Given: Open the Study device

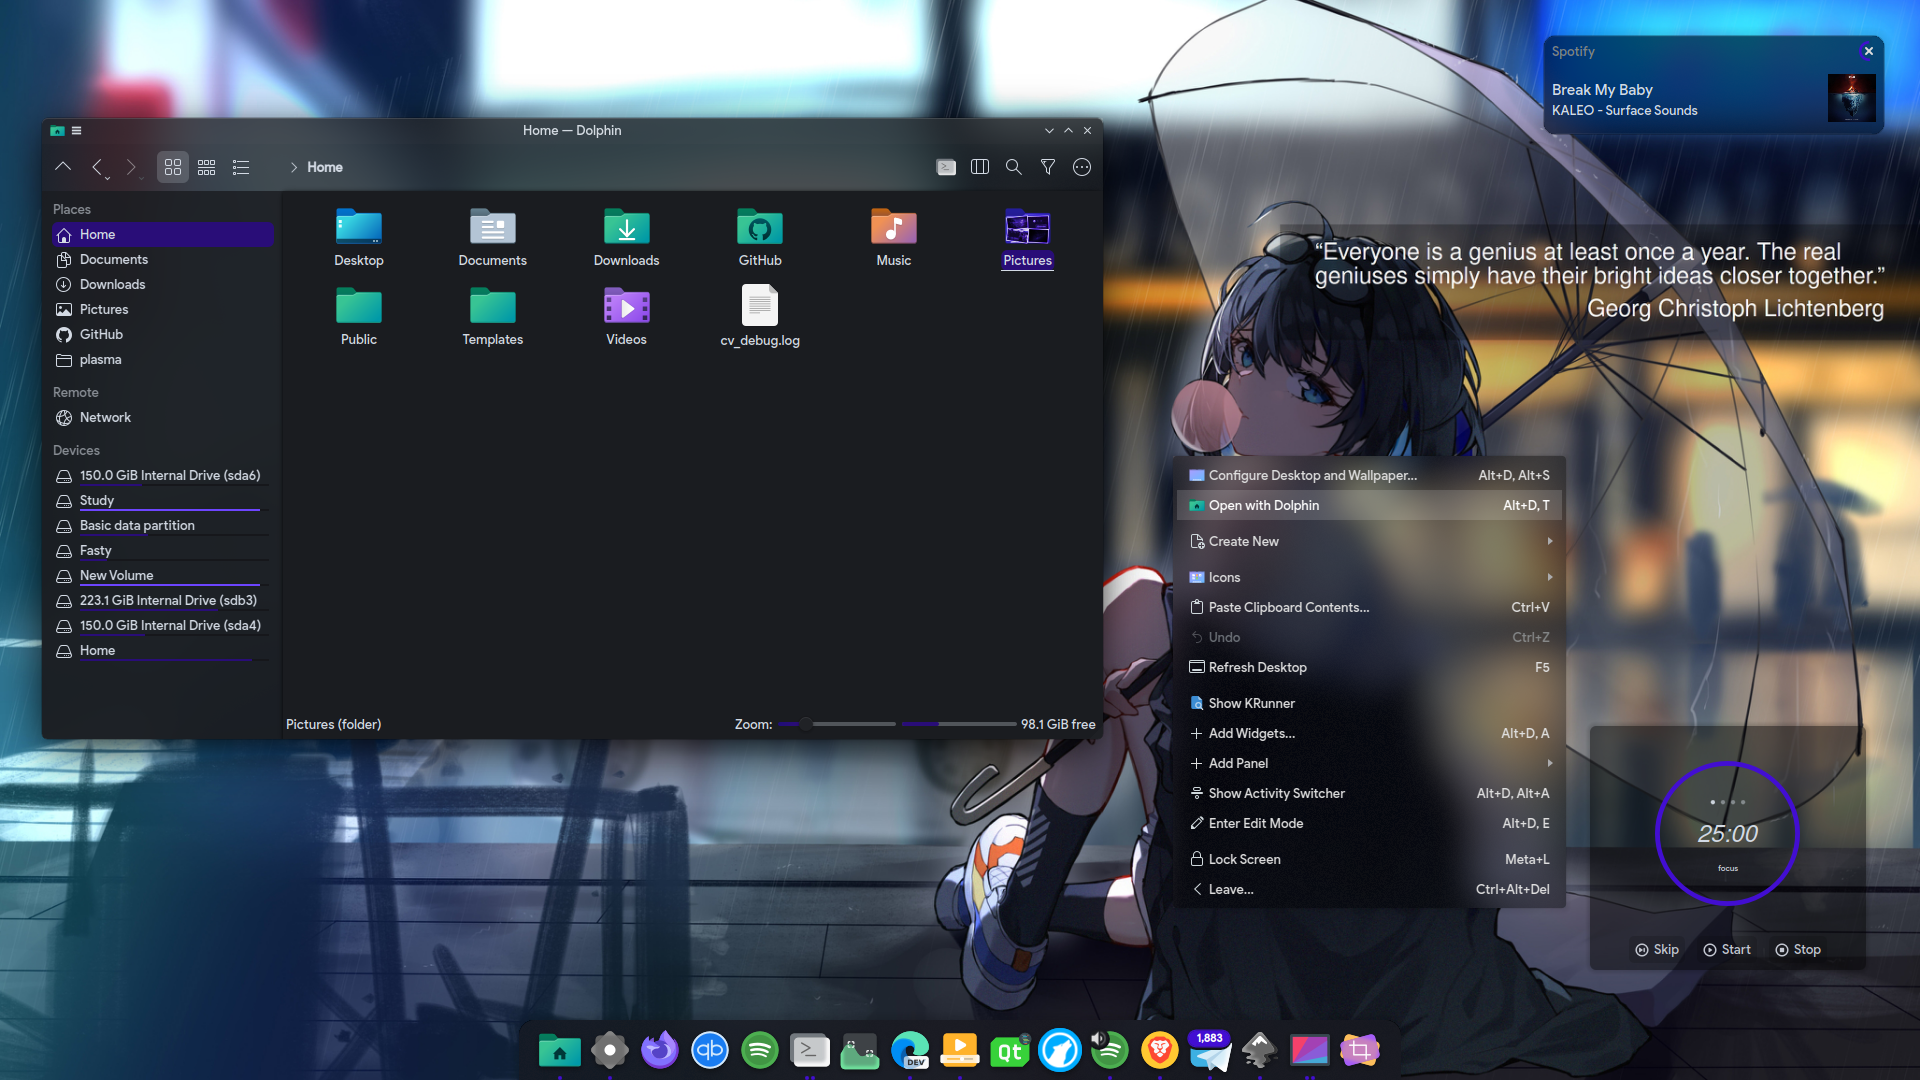Looking at the screenshot, I should click(162, 500).
